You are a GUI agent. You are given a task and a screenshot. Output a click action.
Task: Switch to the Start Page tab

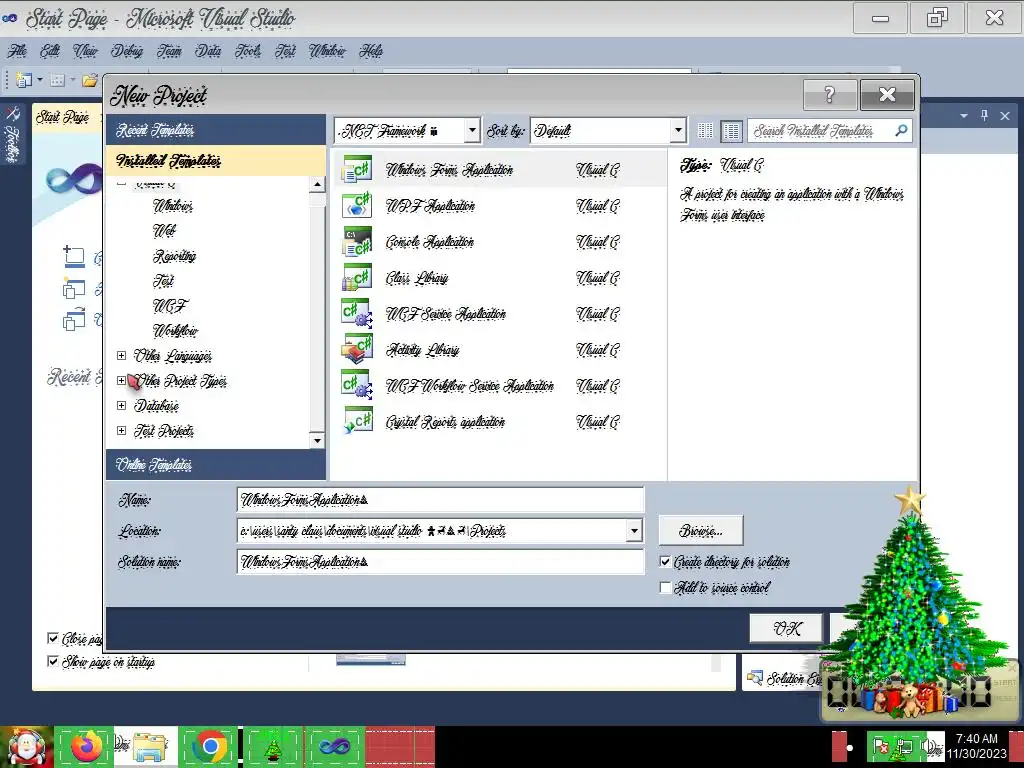tap(63, 118)
